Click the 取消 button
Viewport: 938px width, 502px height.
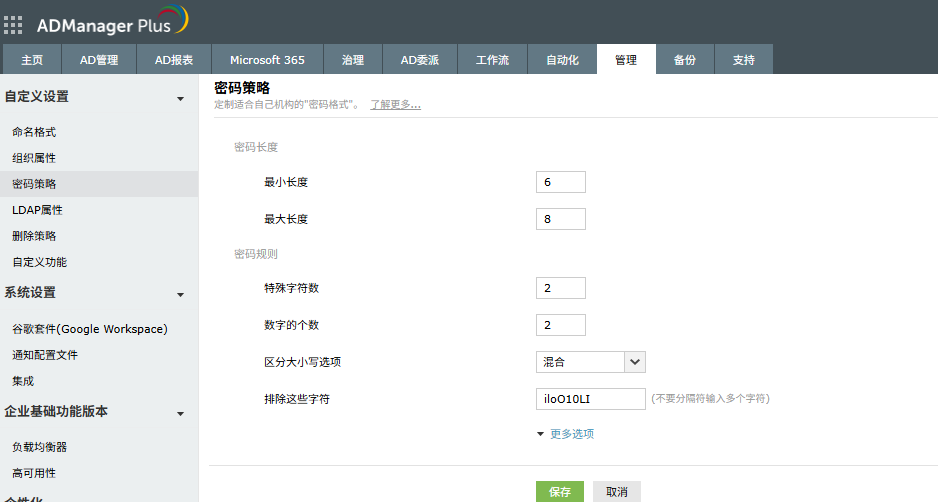click(x=617, y=492)
